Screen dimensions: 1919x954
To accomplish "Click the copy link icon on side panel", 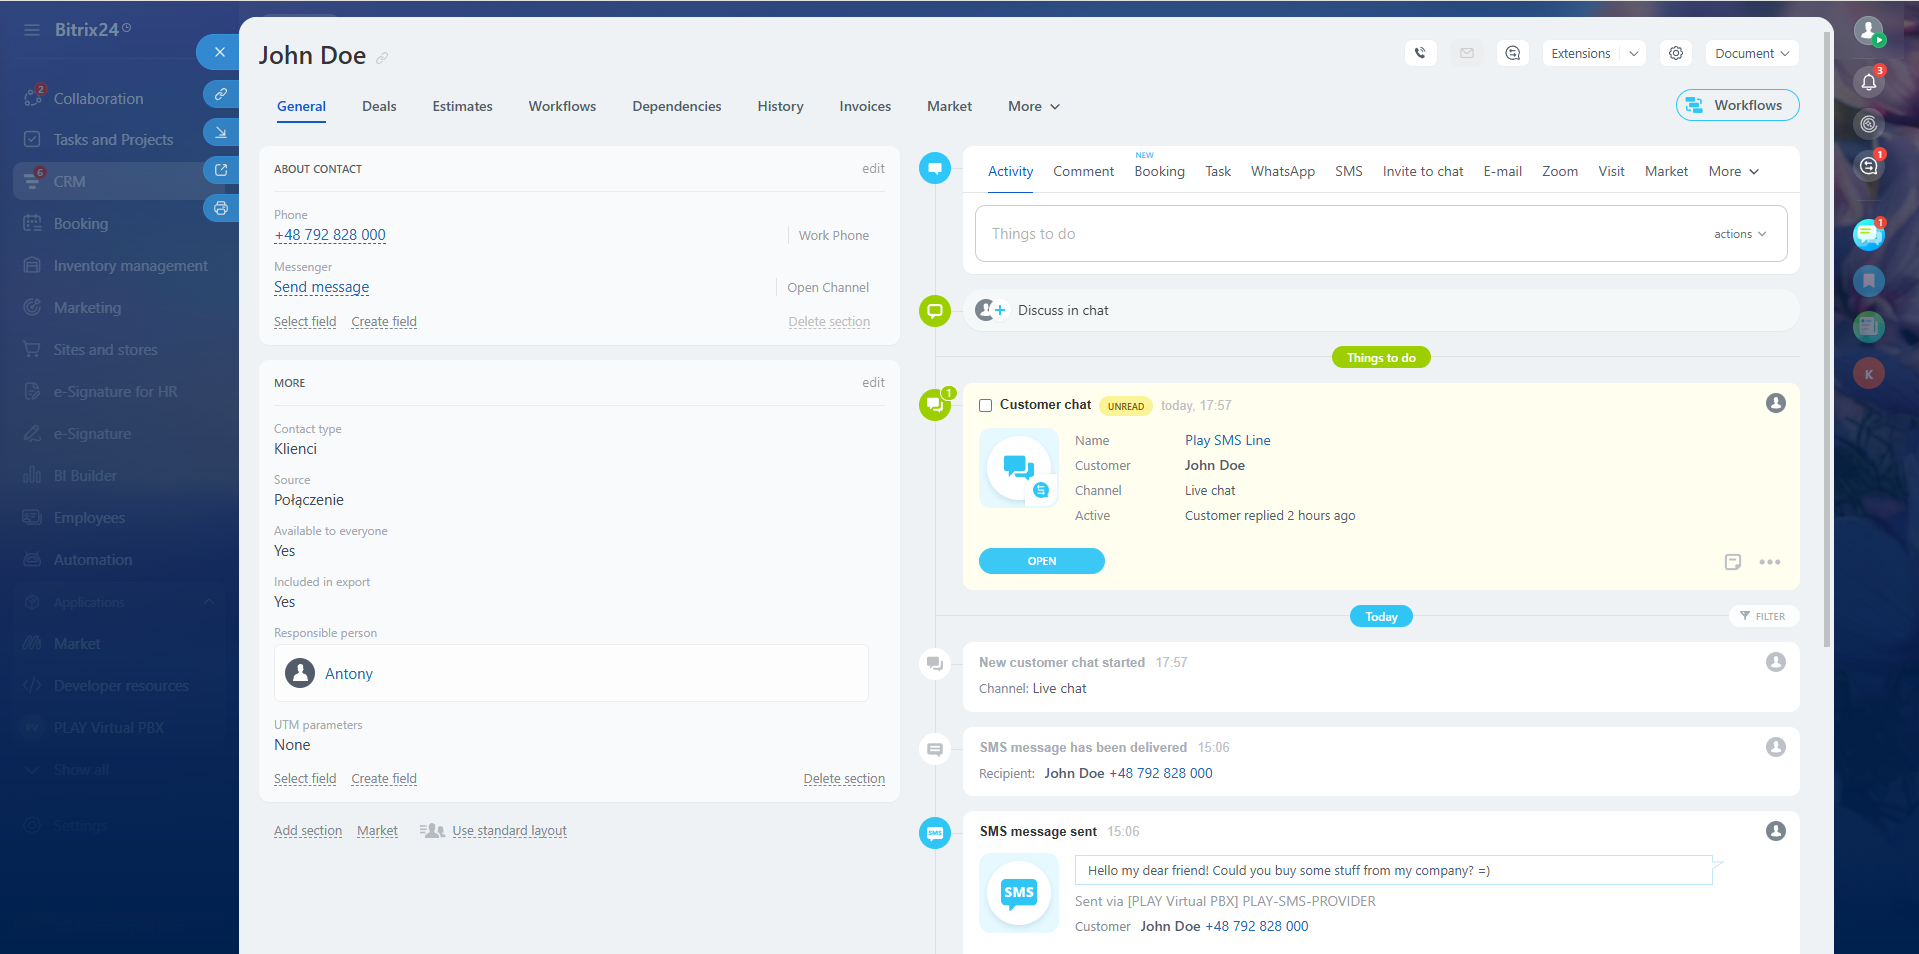I will [x=221, y=94].
